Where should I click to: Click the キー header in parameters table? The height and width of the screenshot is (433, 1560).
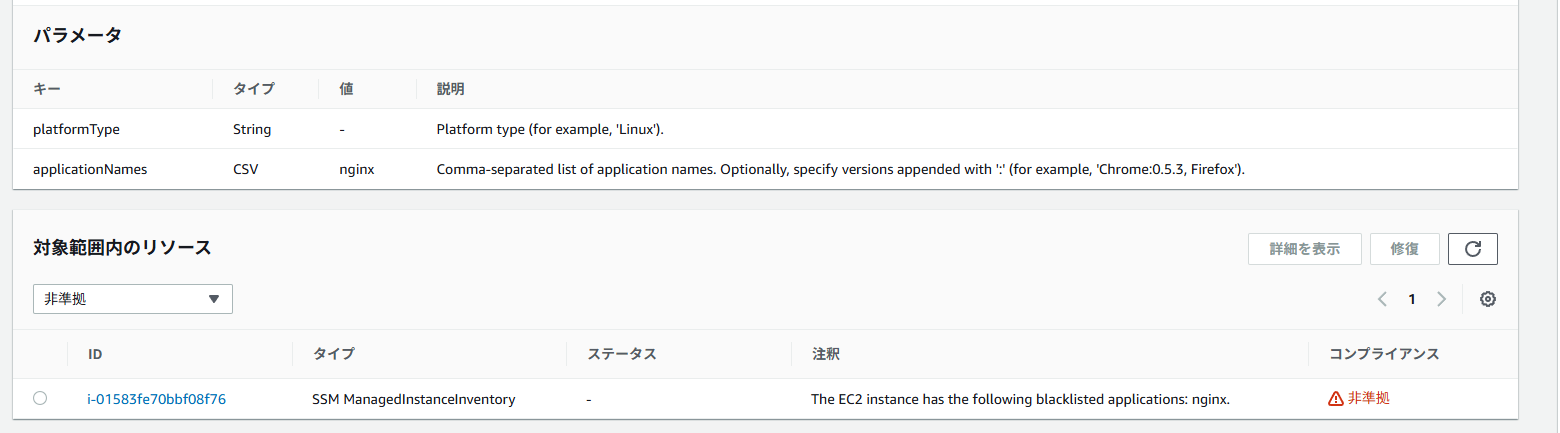47,89
